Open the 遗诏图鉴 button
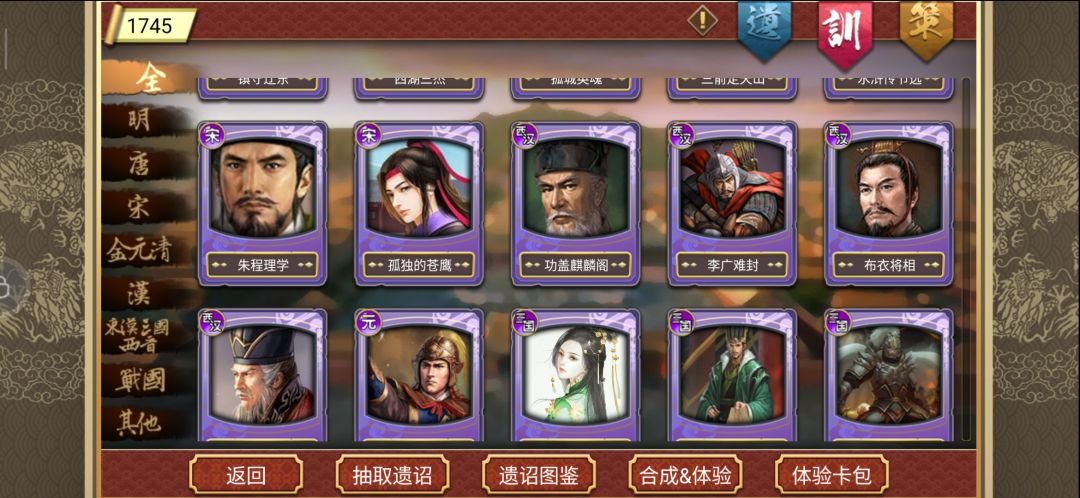This screenshot has width=1080, height=498. [539, 475]
